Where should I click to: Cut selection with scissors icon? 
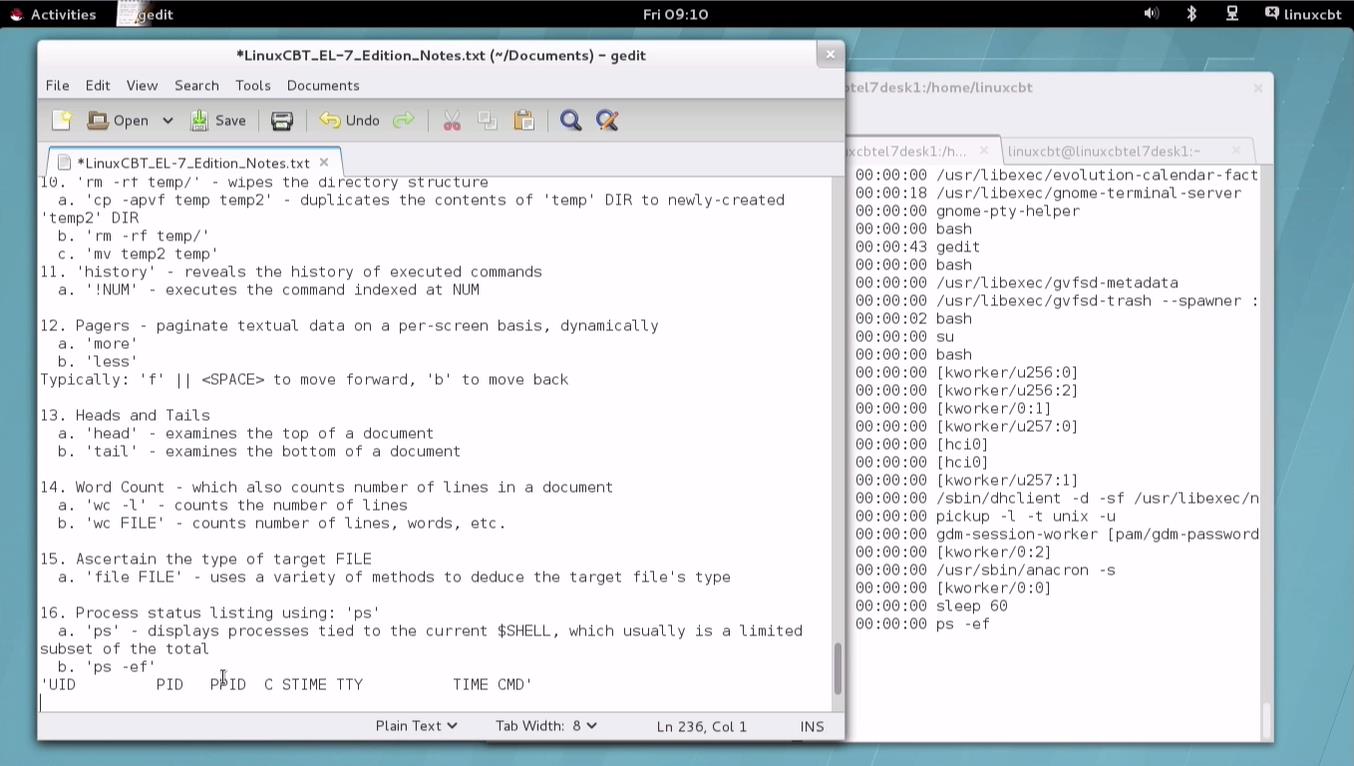pos(452,120)
